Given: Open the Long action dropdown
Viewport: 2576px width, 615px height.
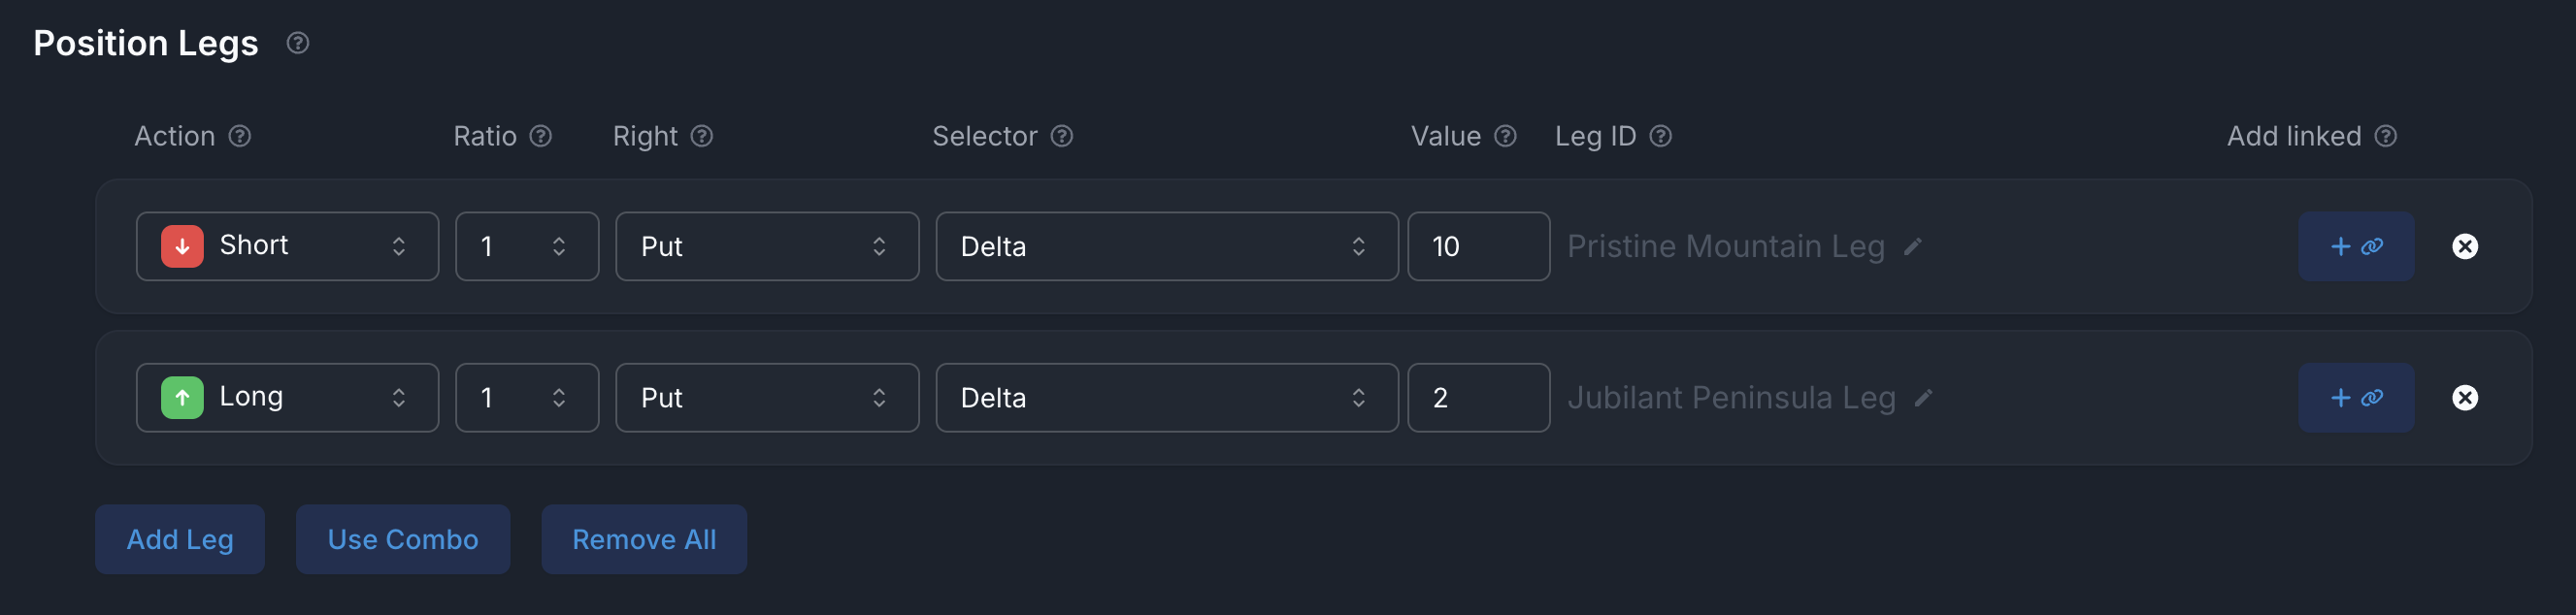Looking at the screenshot, I should (x=287, y=398).
